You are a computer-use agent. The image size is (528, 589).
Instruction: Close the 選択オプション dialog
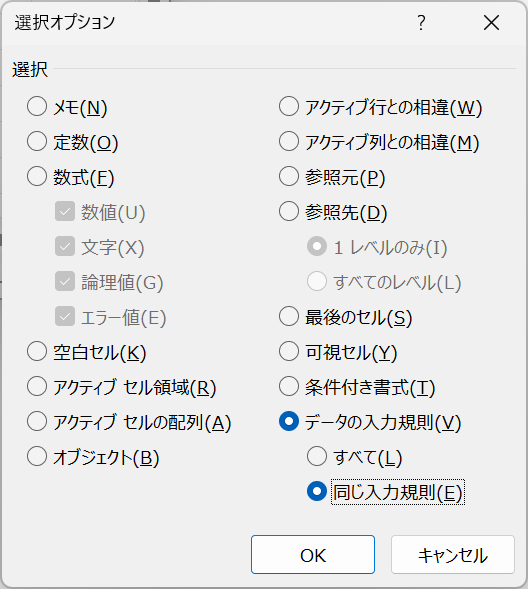pyautogui.click(x=491, y=23)
